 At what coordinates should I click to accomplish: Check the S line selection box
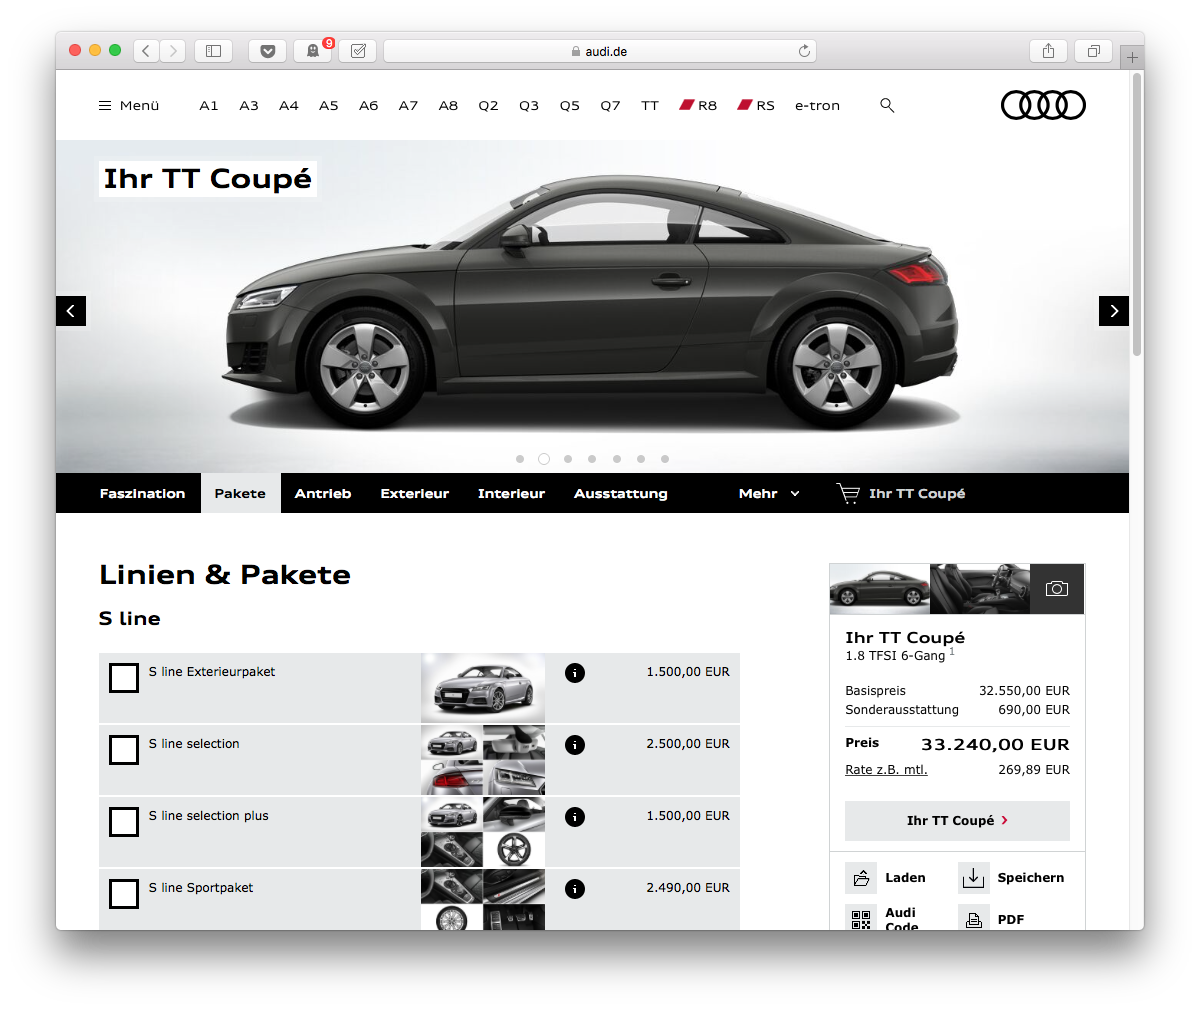(x=124, y=750)
